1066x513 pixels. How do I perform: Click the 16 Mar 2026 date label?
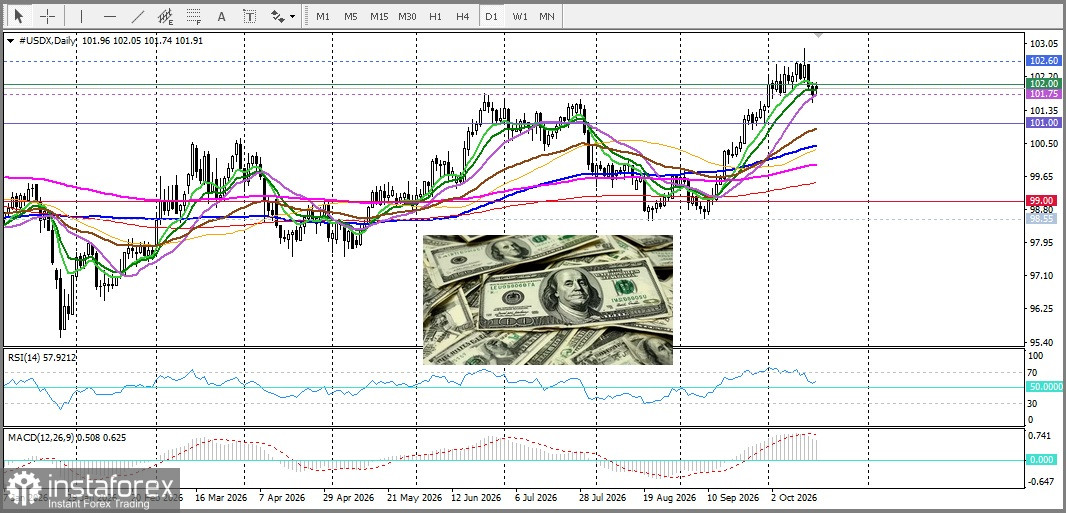click(x=221, y=497)
